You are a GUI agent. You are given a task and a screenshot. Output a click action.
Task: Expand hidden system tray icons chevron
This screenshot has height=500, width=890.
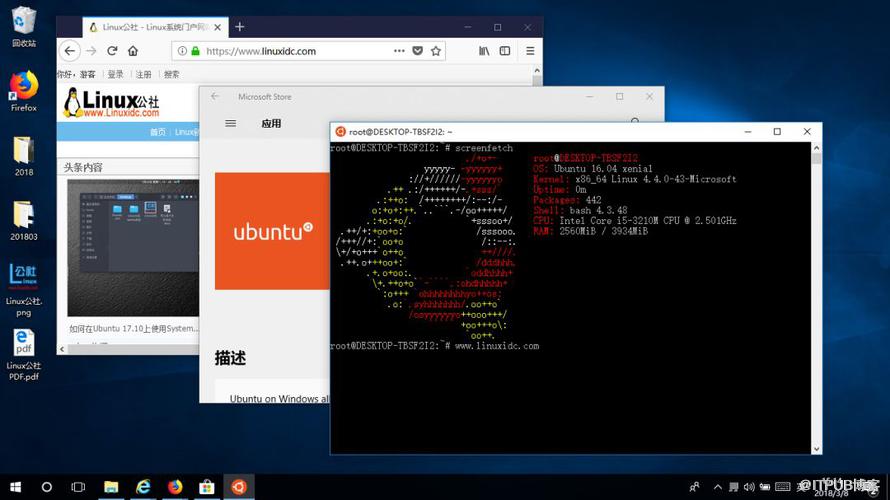[x=717, y=487]
